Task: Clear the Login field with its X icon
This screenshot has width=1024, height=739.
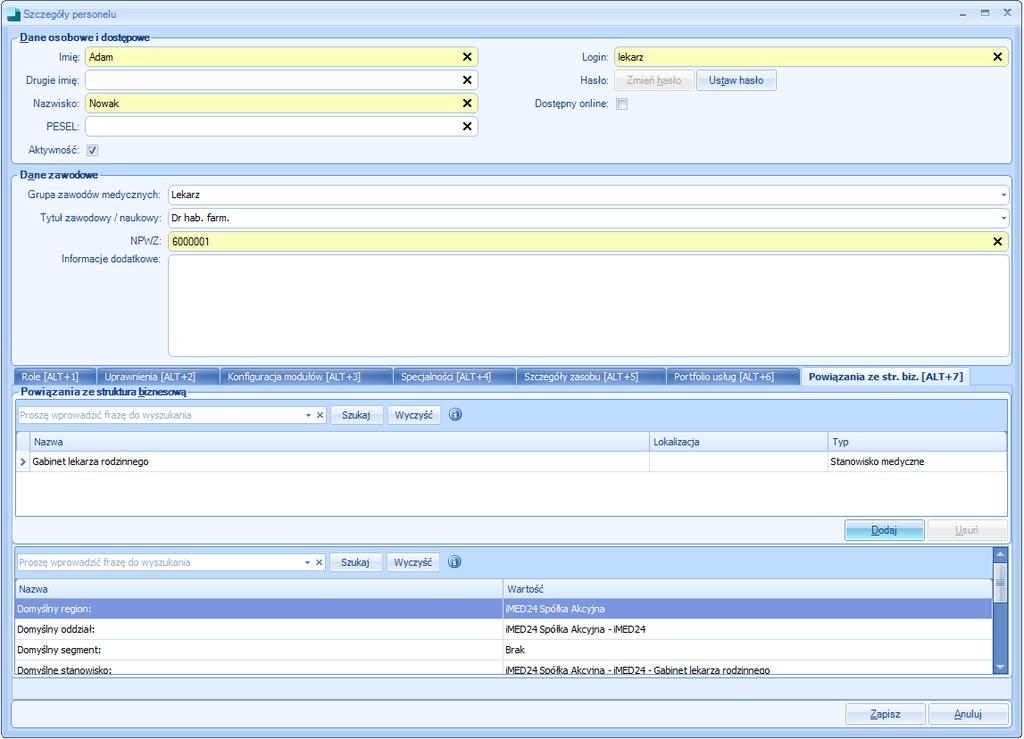Action: tap(997, 57)
